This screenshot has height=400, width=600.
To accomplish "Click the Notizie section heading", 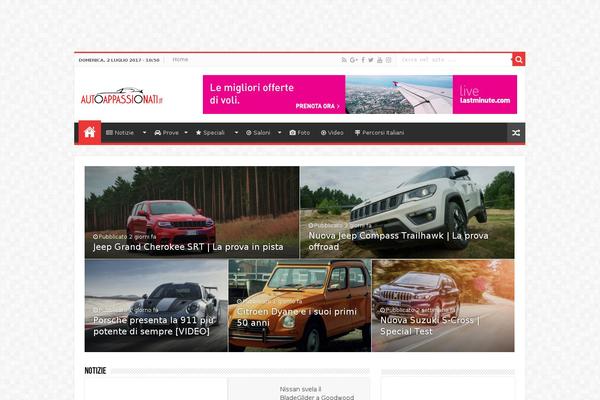I will coord(95,371).
